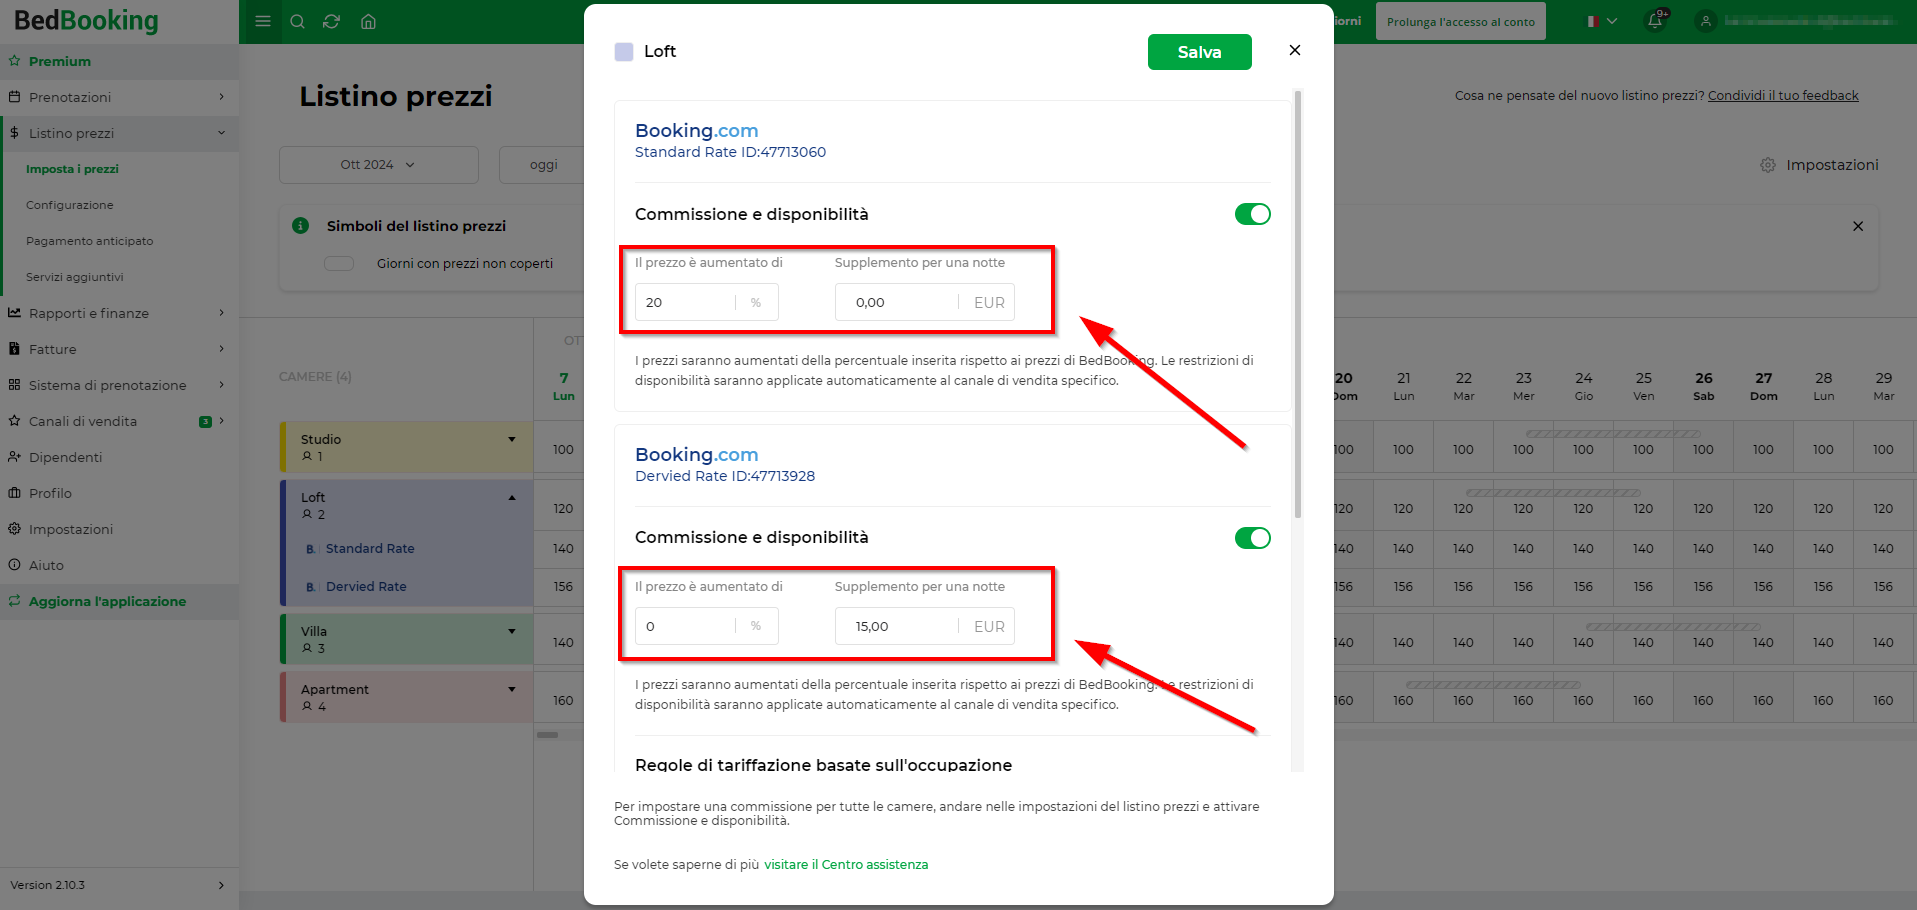1917x910 pixels.
Task: Toggle Standard Rate commission and availability
Action: (x=1252, y=214)
